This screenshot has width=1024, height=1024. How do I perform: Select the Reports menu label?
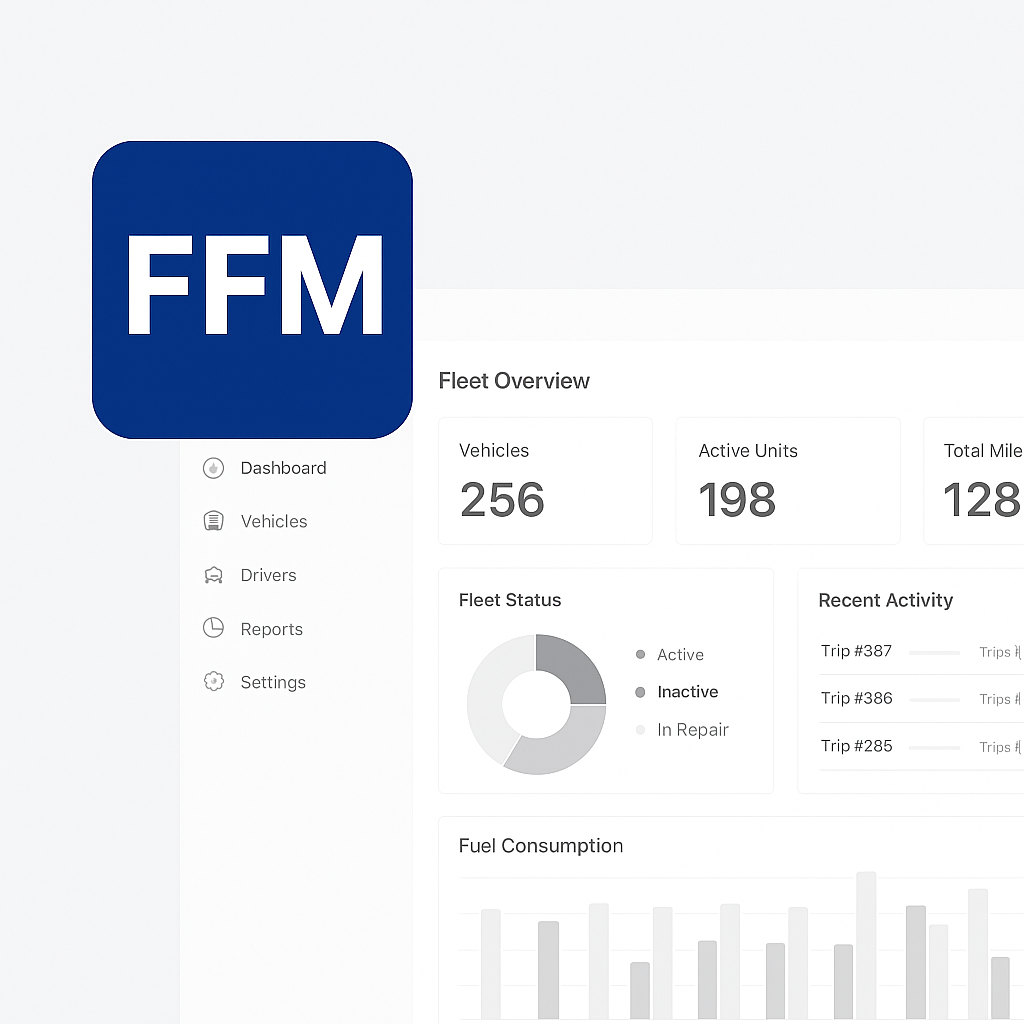(x=271, y=629)
